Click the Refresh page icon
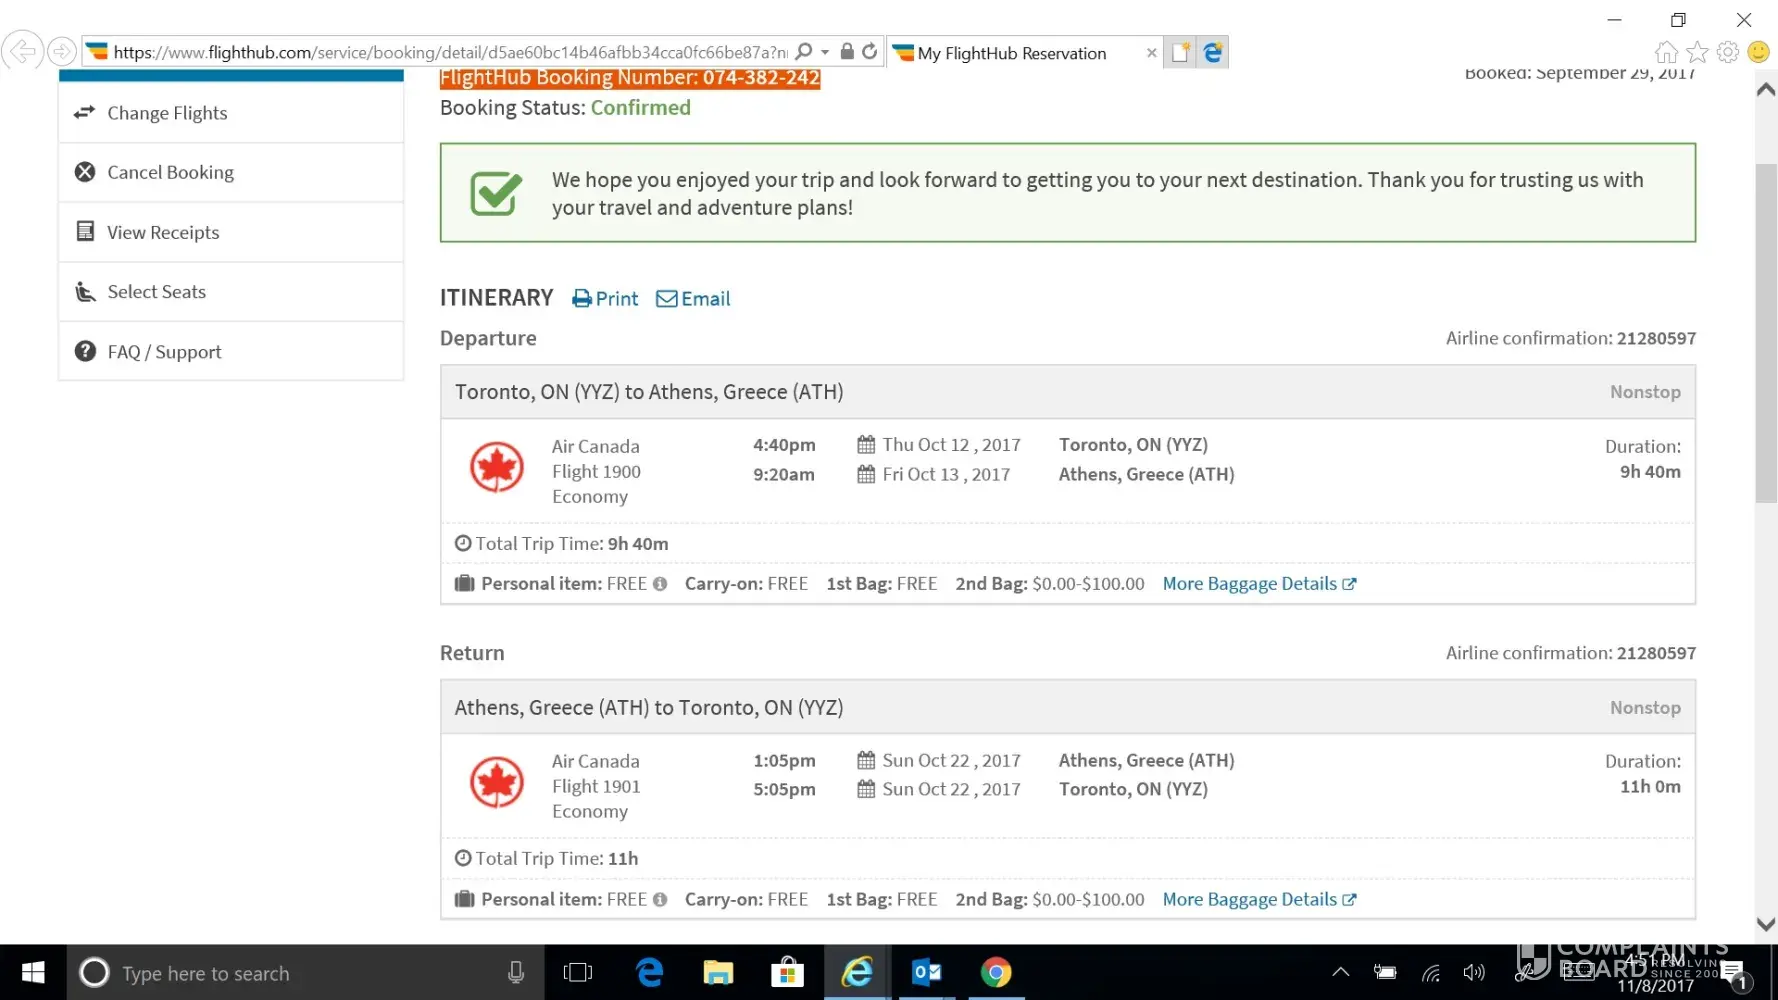 [870, 51]
